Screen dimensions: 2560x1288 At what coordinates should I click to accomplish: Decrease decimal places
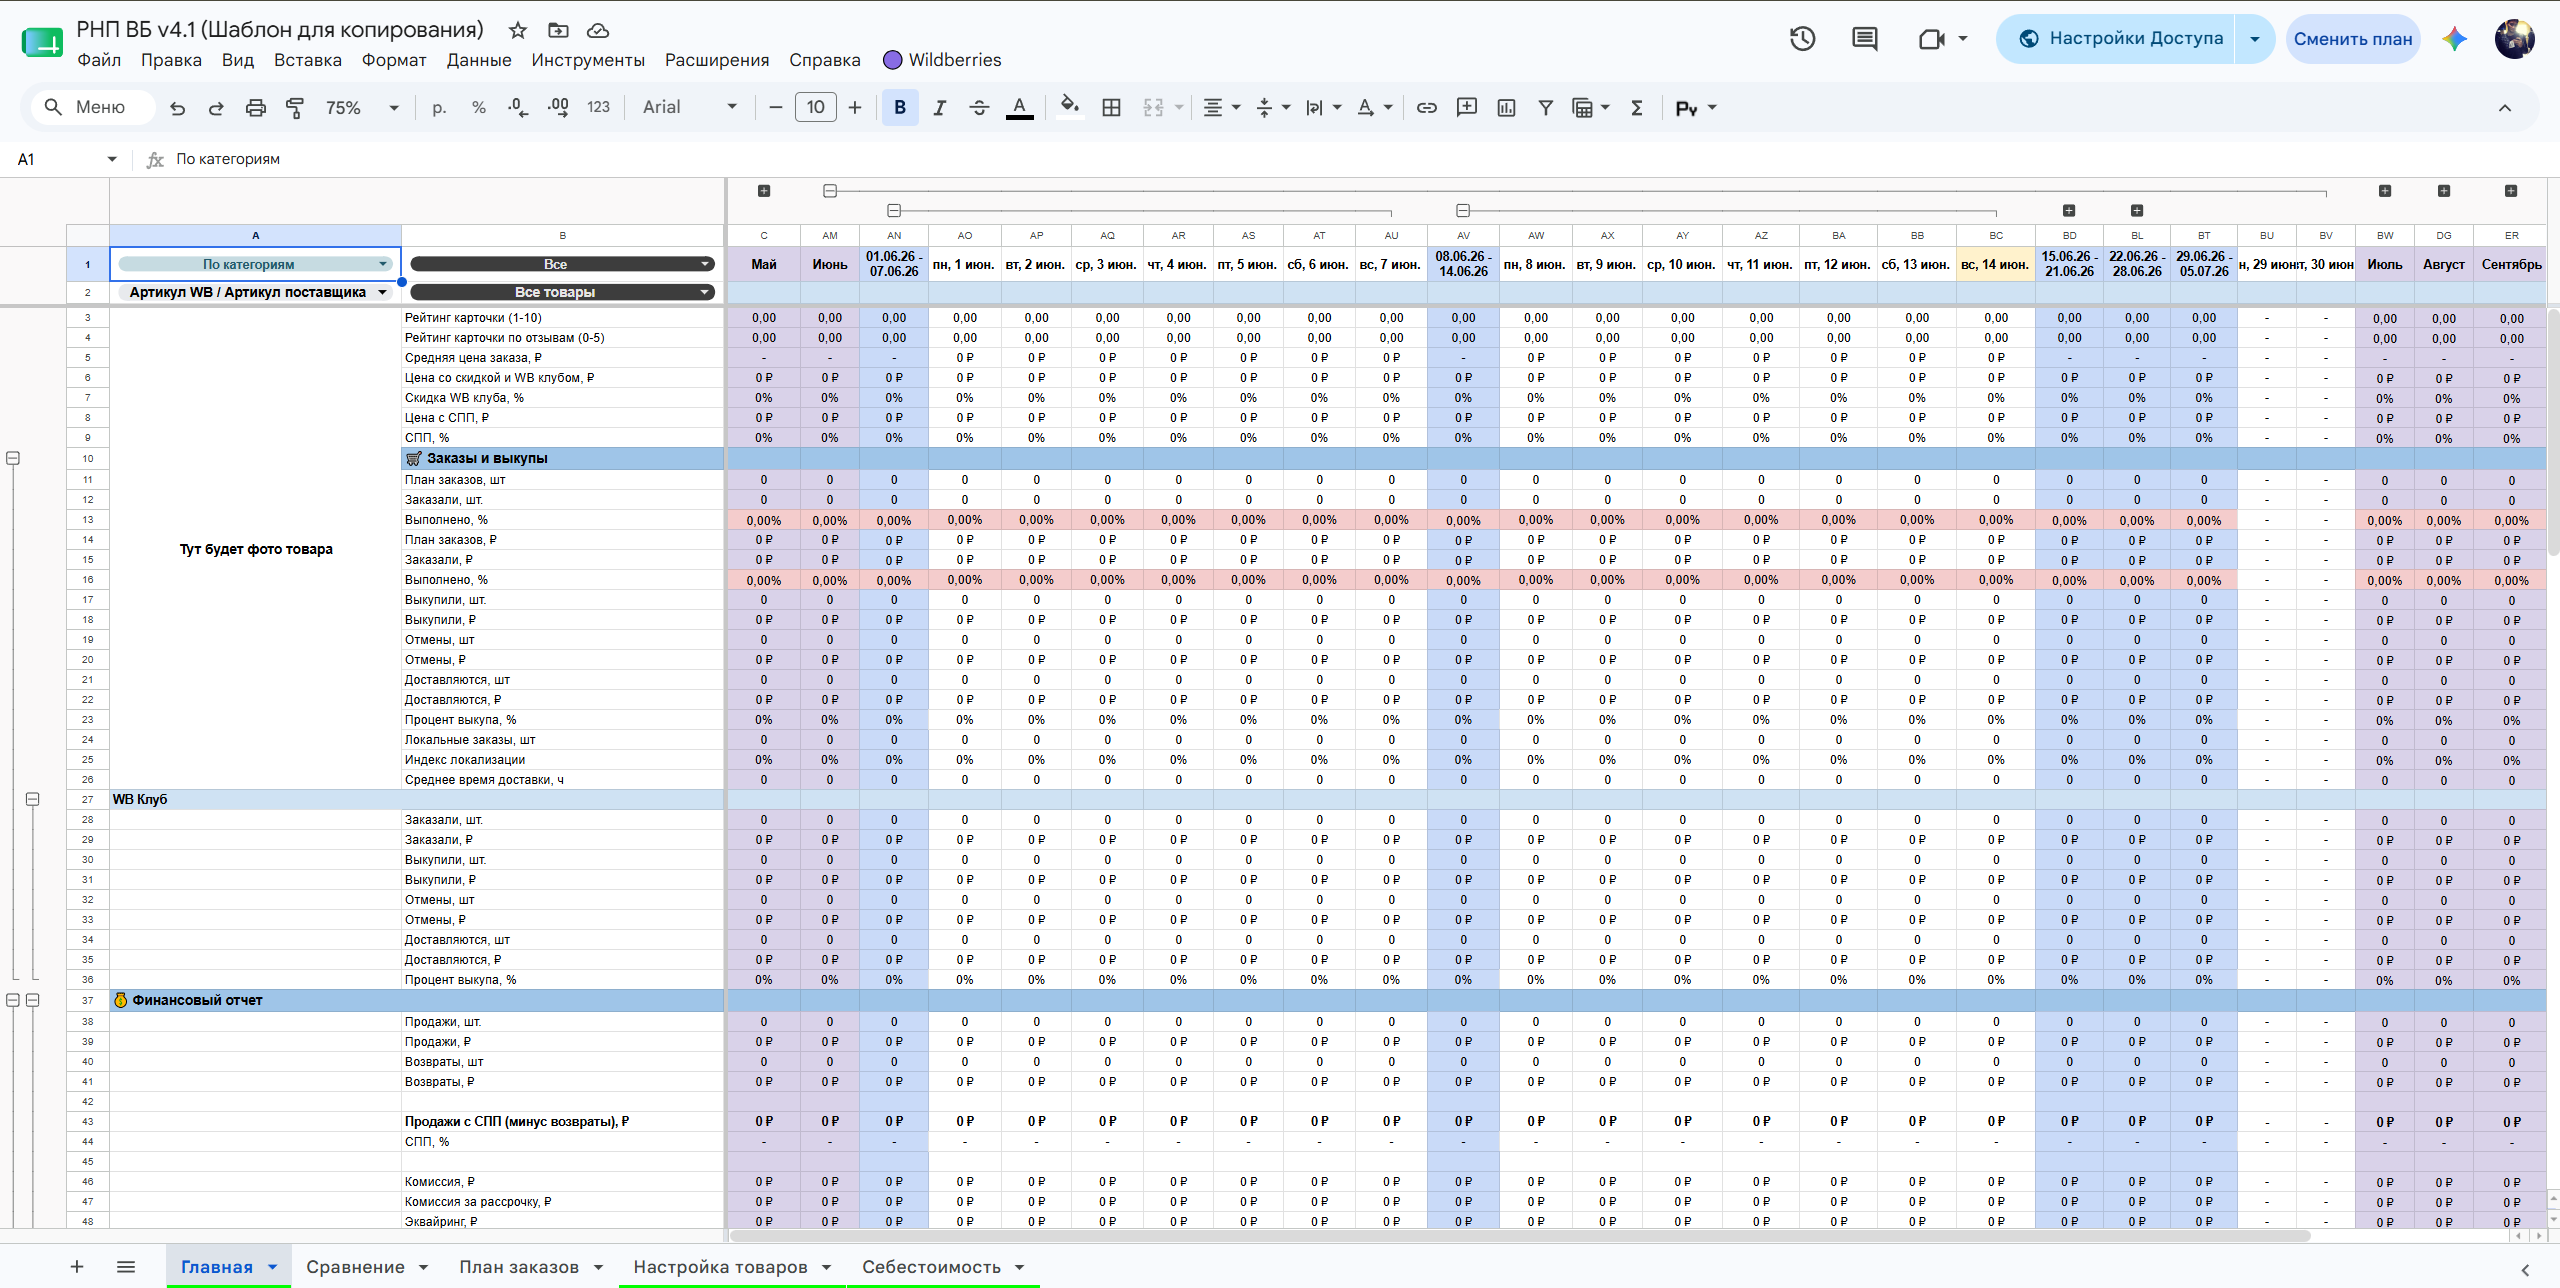[518, 108]
